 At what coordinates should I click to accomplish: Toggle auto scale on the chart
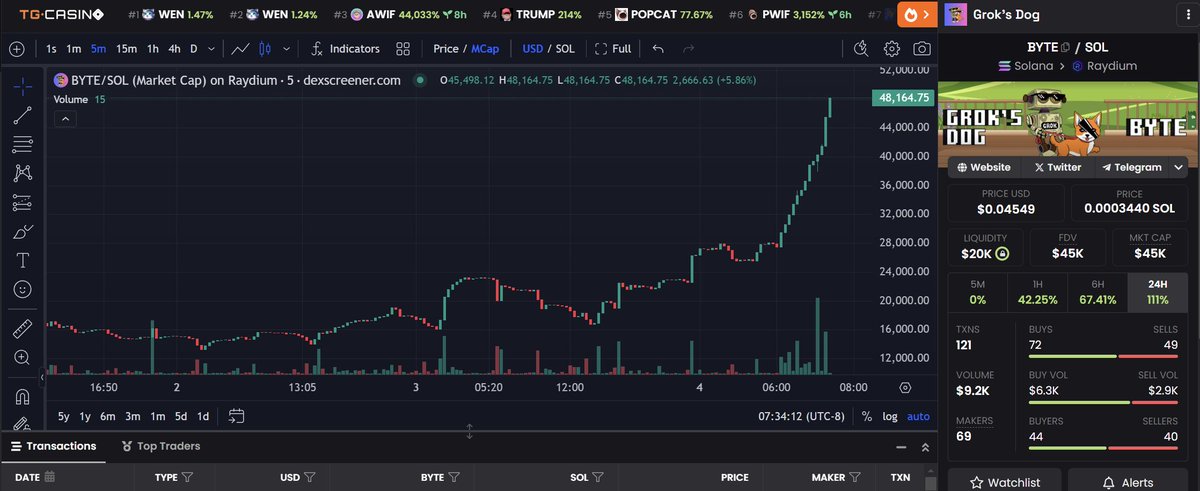918,416
